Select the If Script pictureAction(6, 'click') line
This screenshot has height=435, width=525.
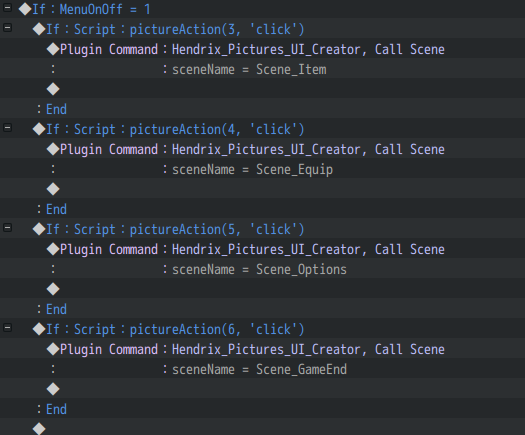tap(262, 329)
